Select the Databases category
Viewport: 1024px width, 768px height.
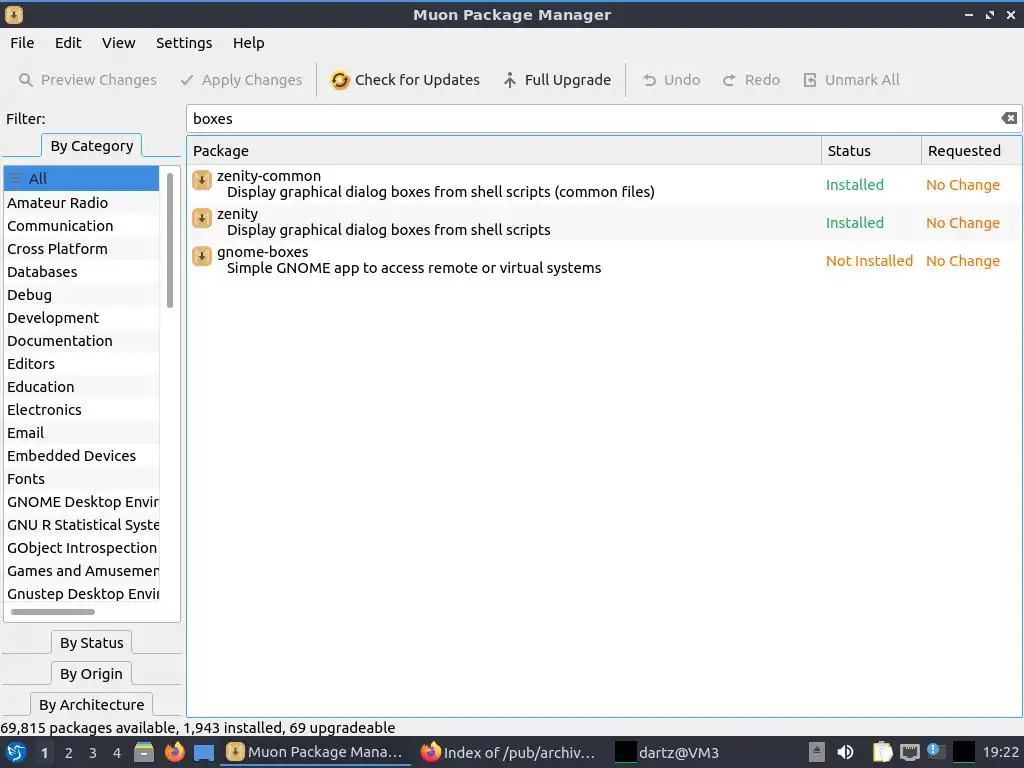click(x=81, y=272)
